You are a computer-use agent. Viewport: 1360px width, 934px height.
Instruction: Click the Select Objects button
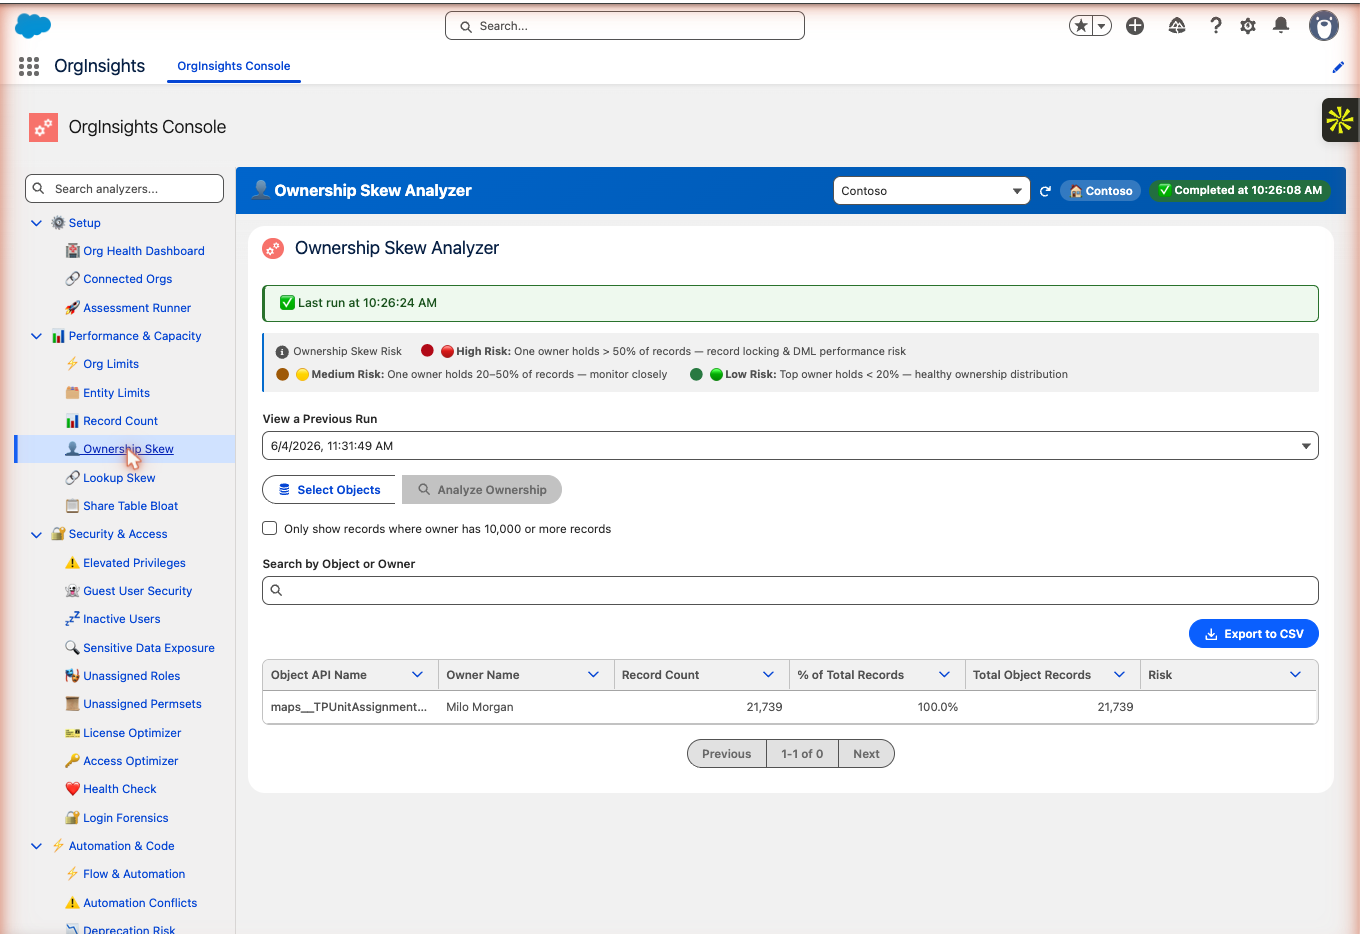click(329, 490)
